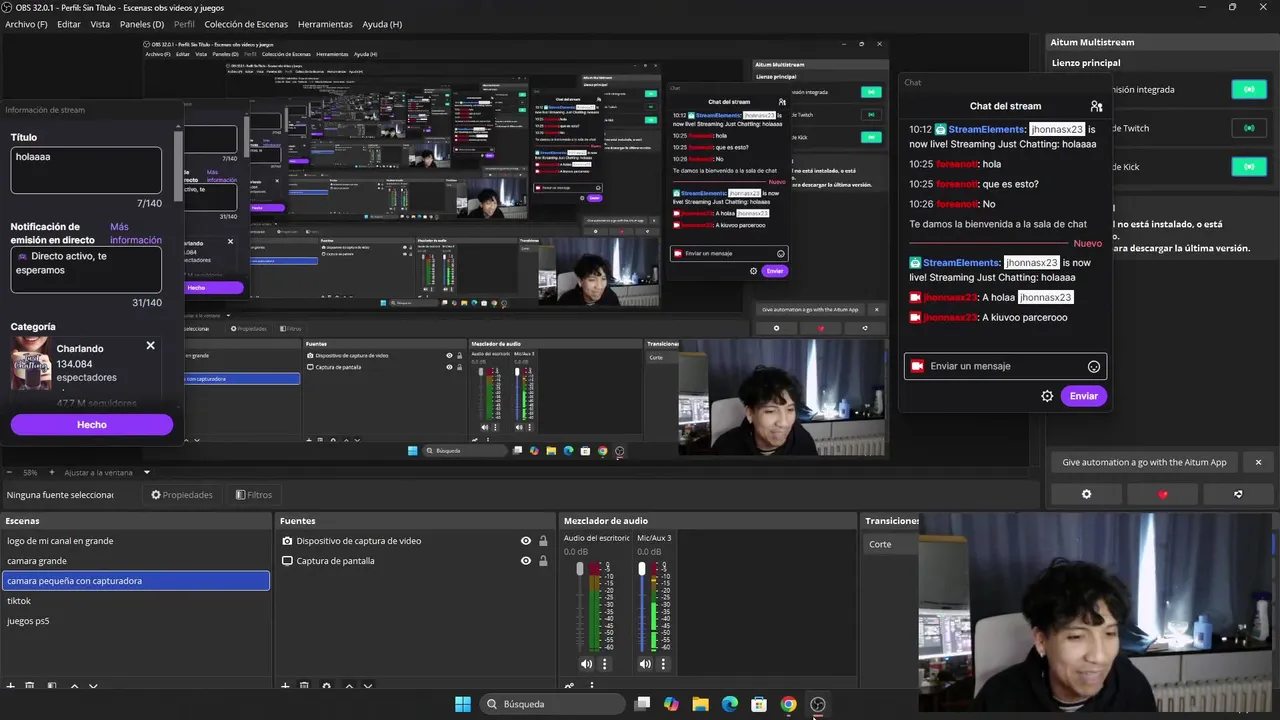Open the Ayuda menu
1280x720 pixels.
382,24
